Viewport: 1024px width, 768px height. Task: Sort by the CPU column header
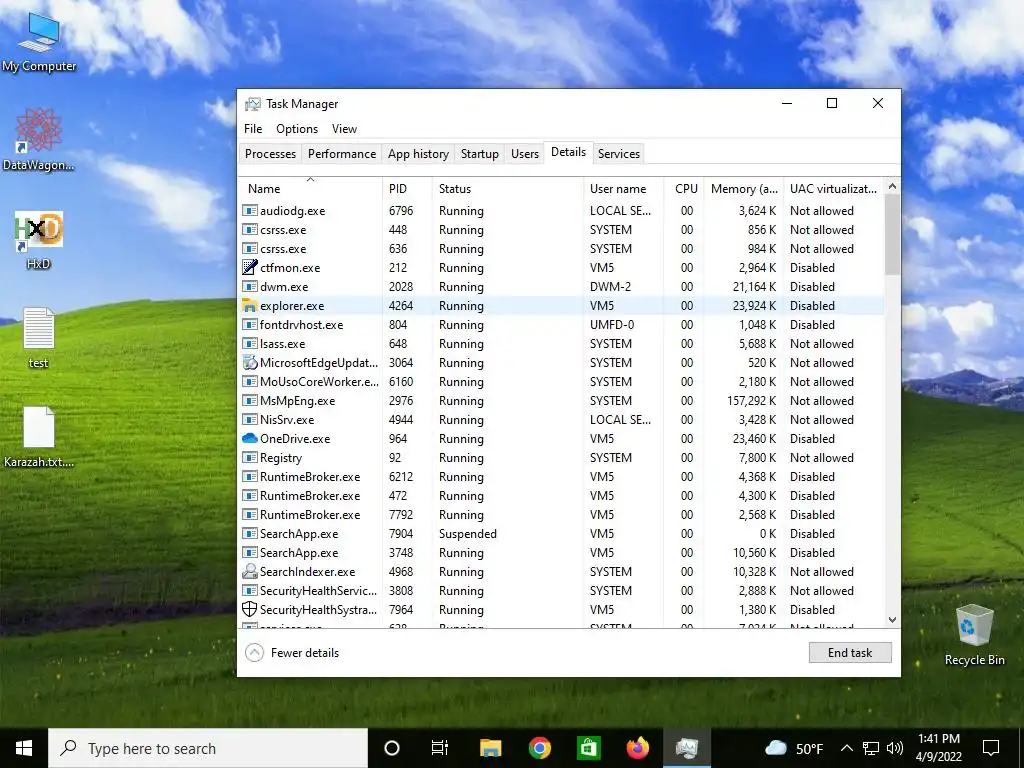point(684,189)
